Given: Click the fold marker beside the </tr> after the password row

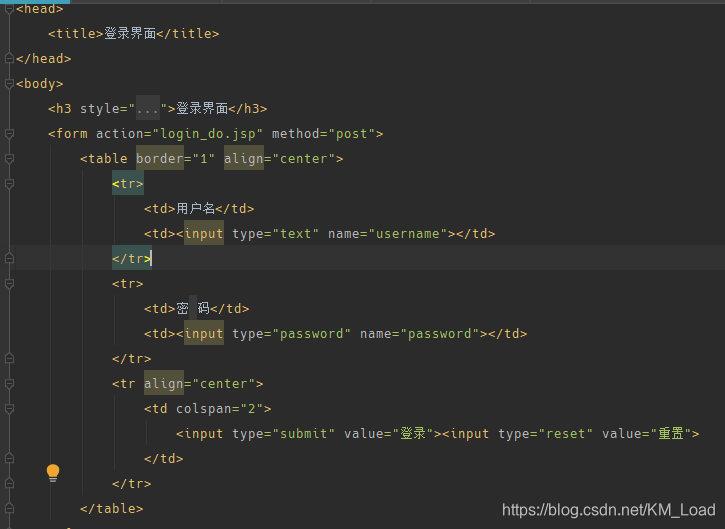Looking at the screenshot, I should (9, 358).
